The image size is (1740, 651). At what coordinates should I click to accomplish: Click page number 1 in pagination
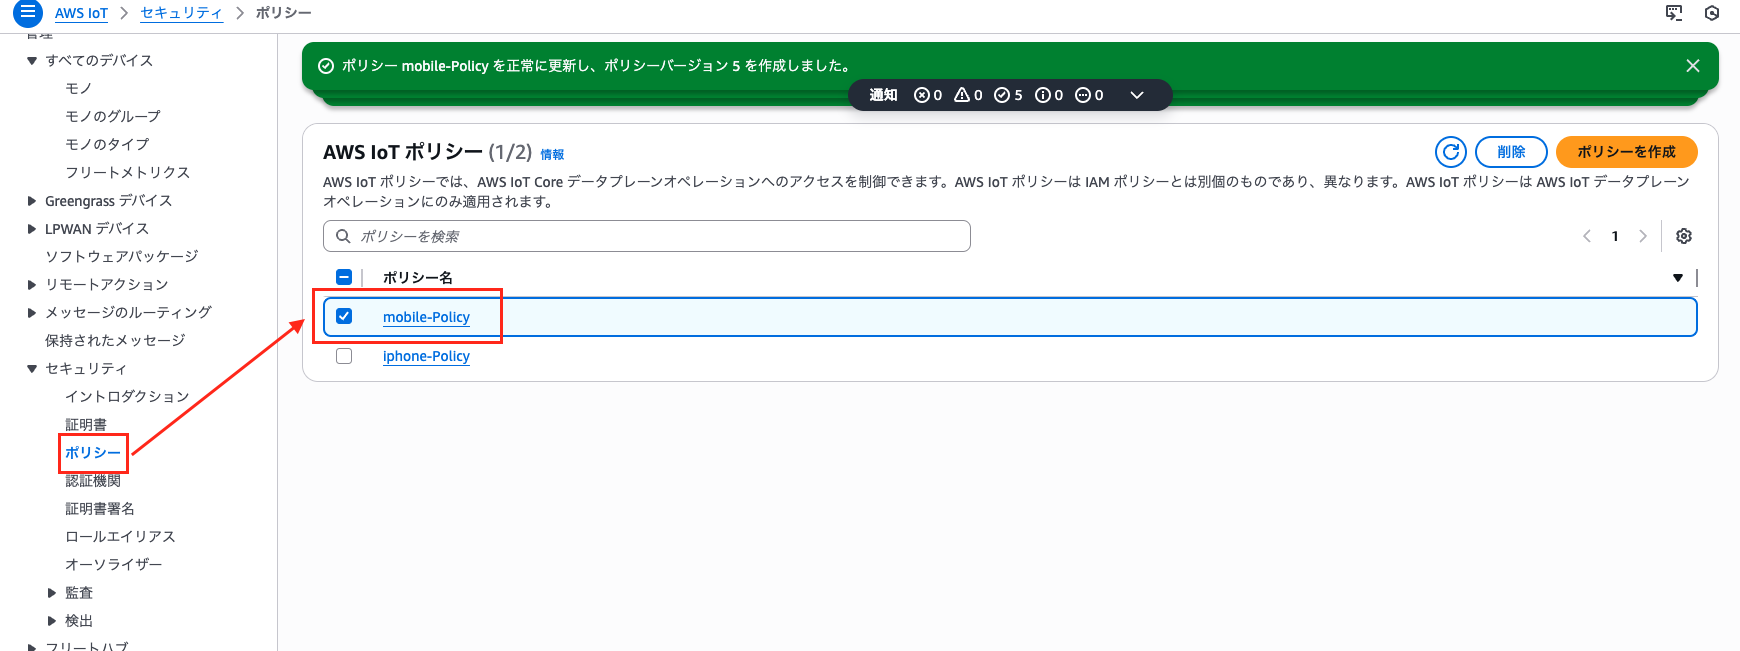tap(1615, 236)
